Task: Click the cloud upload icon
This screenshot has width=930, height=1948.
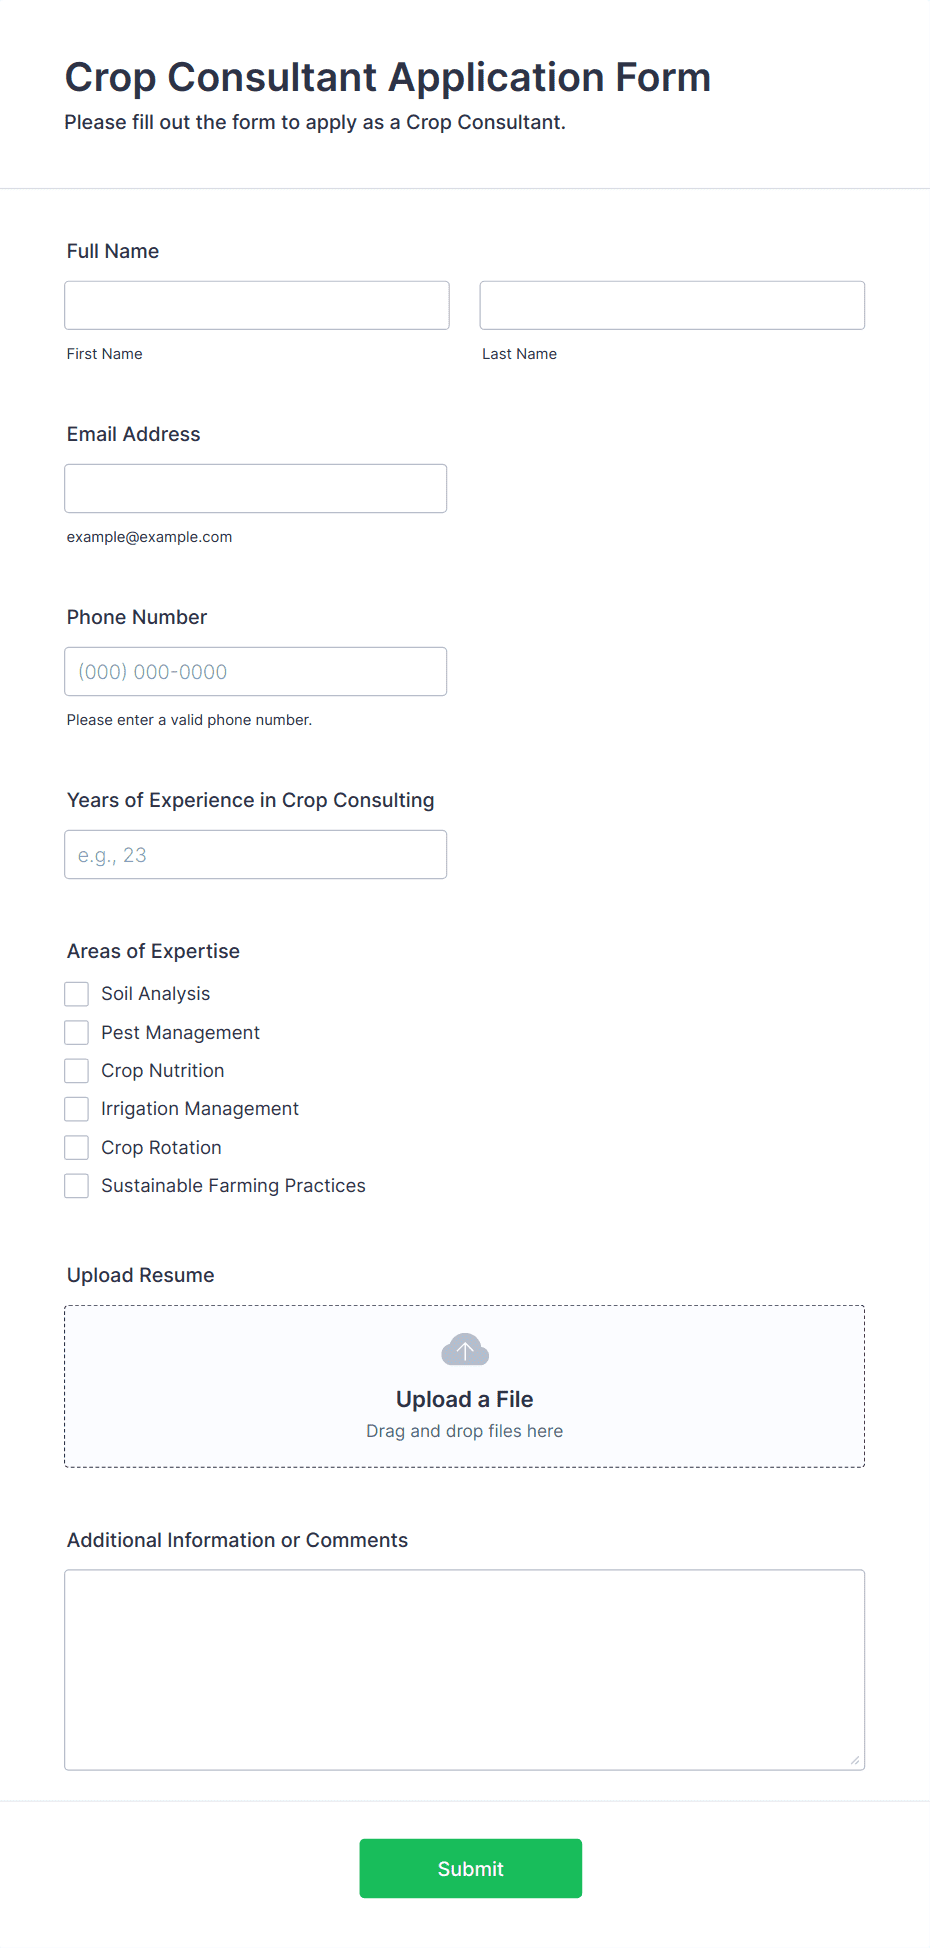Action: pyautogui.click(x=465, y=1350)
